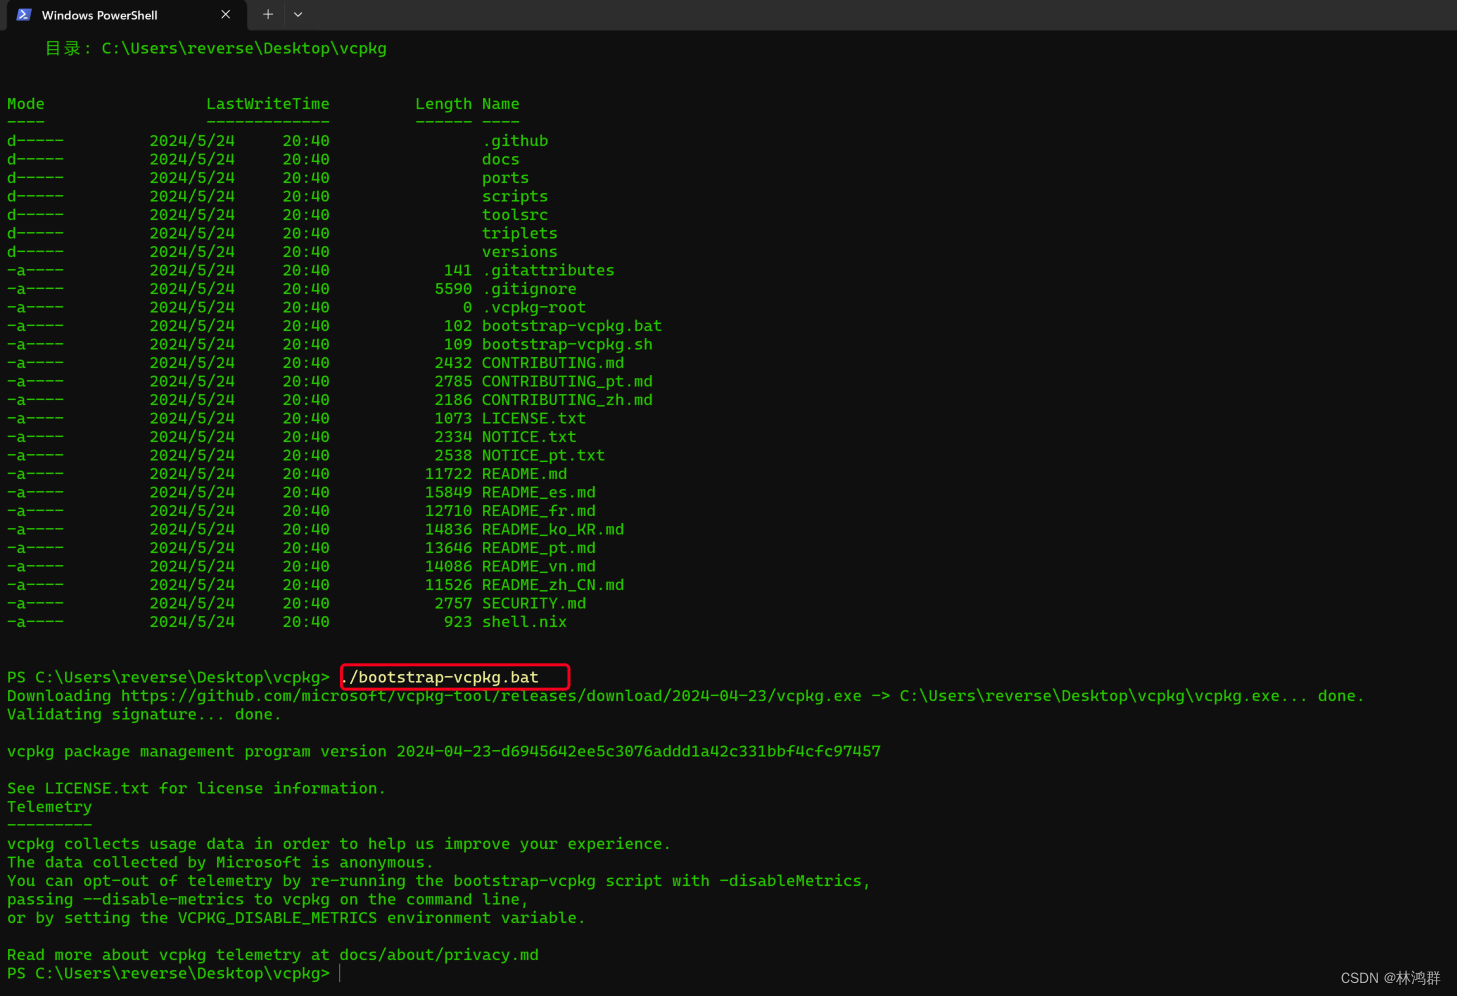The width and height of the screenshot is (1457, 996).
Task: Click the .gitignore file name
Action: pos(530,289)
